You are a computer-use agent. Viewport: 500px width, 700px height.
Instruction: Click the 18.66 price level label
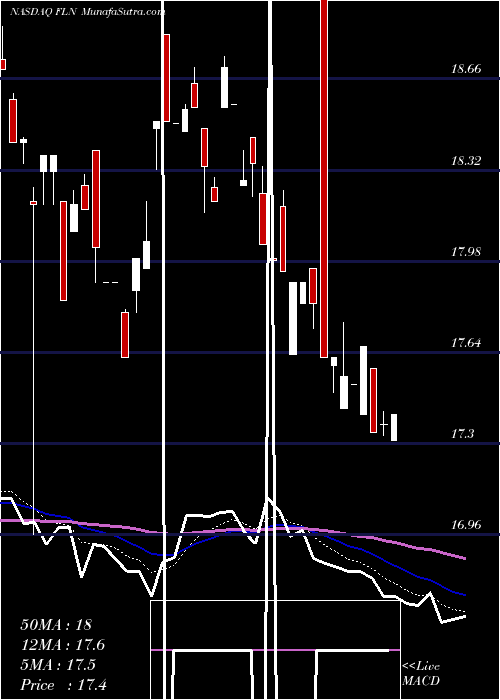(466, 69)
